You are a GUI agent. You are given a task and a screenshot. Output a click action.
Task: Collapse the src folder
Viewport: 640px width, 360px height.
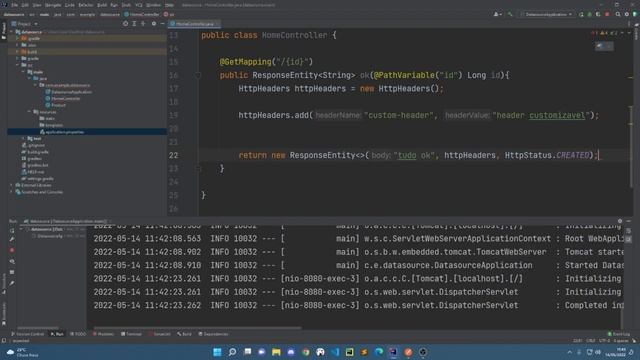(17, 65)
